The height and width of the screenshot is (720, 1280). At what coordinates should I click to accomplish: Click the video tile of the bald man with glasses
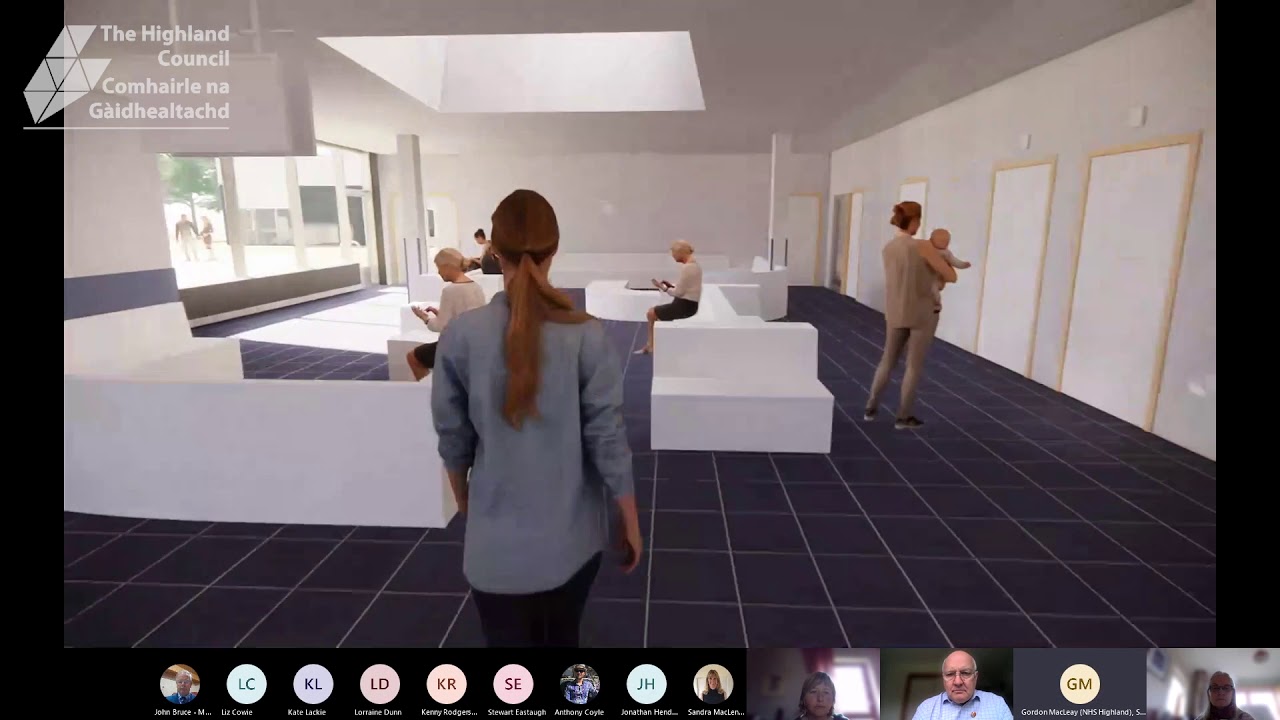coord(946,684)
